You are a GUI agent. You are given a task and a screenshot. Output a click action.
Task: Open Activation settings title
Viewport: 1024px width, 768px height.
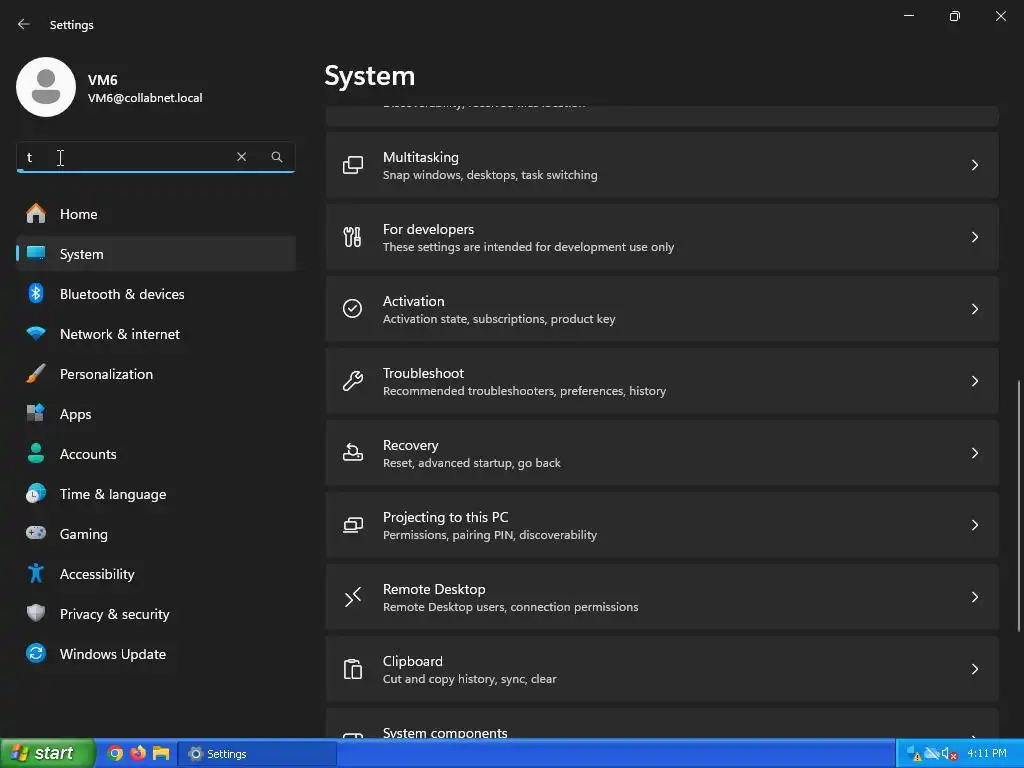click(x=413, y=301)
